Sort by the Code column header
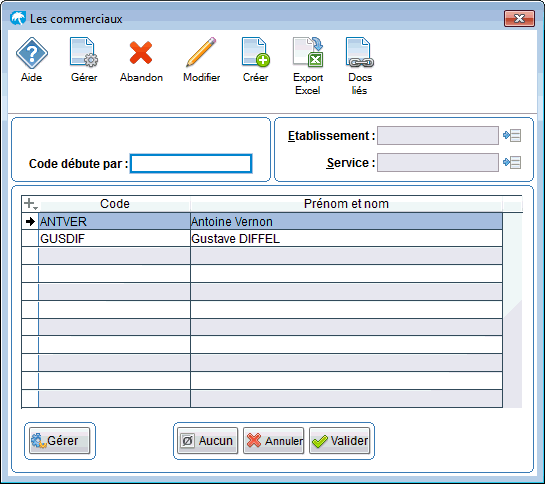 115,204
